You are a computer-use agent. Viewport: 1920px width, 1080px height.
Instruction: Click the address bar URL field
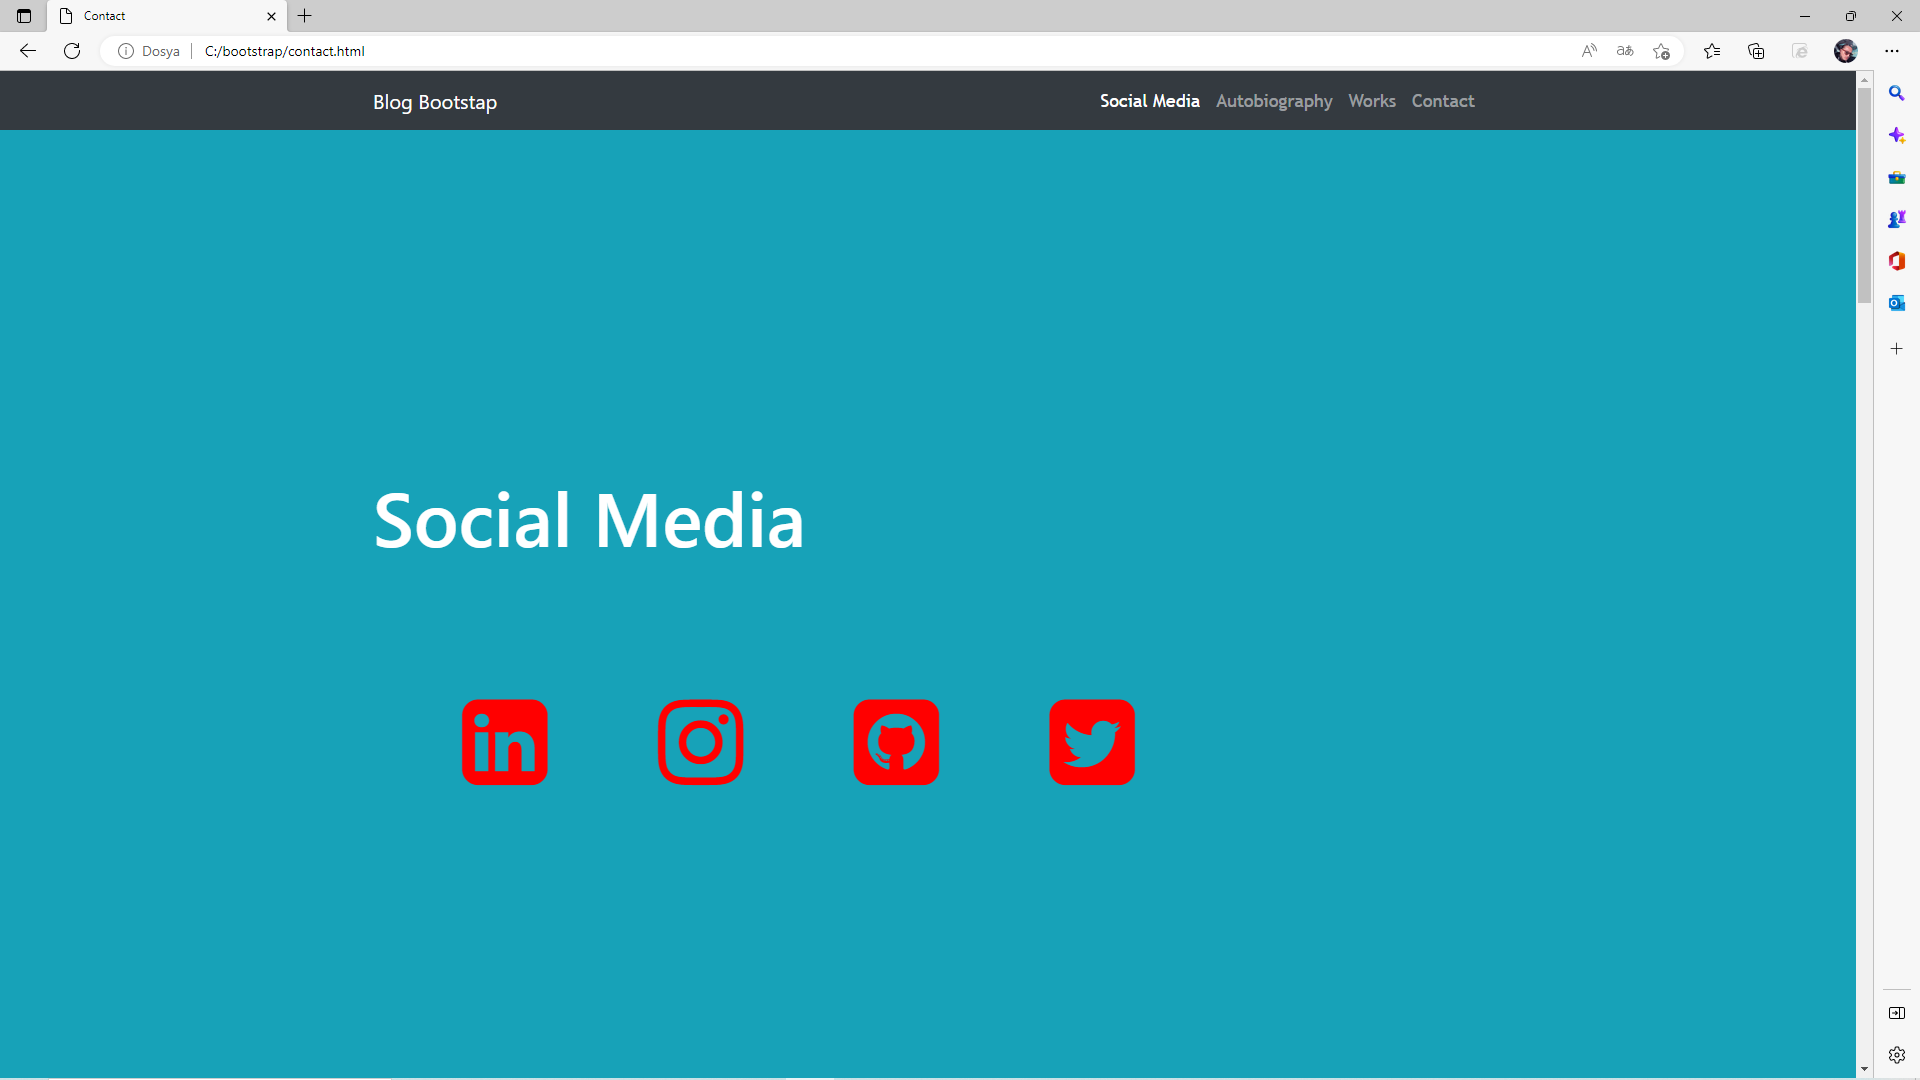click(800, 51)
